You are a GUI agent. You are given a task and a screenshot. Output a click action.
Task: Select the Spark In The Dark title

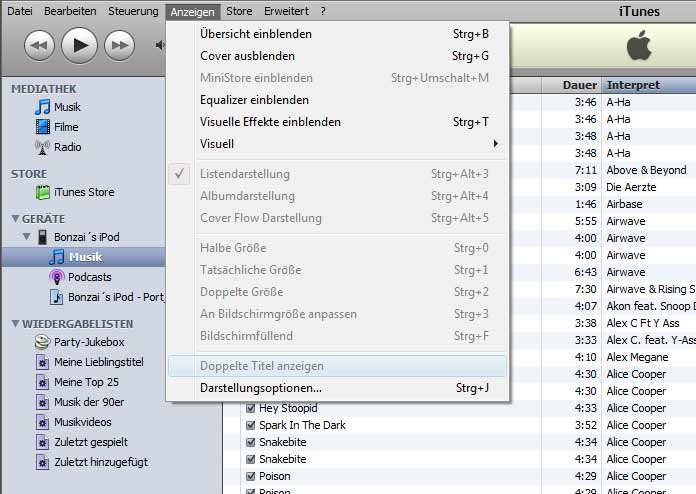pos(302,425)
